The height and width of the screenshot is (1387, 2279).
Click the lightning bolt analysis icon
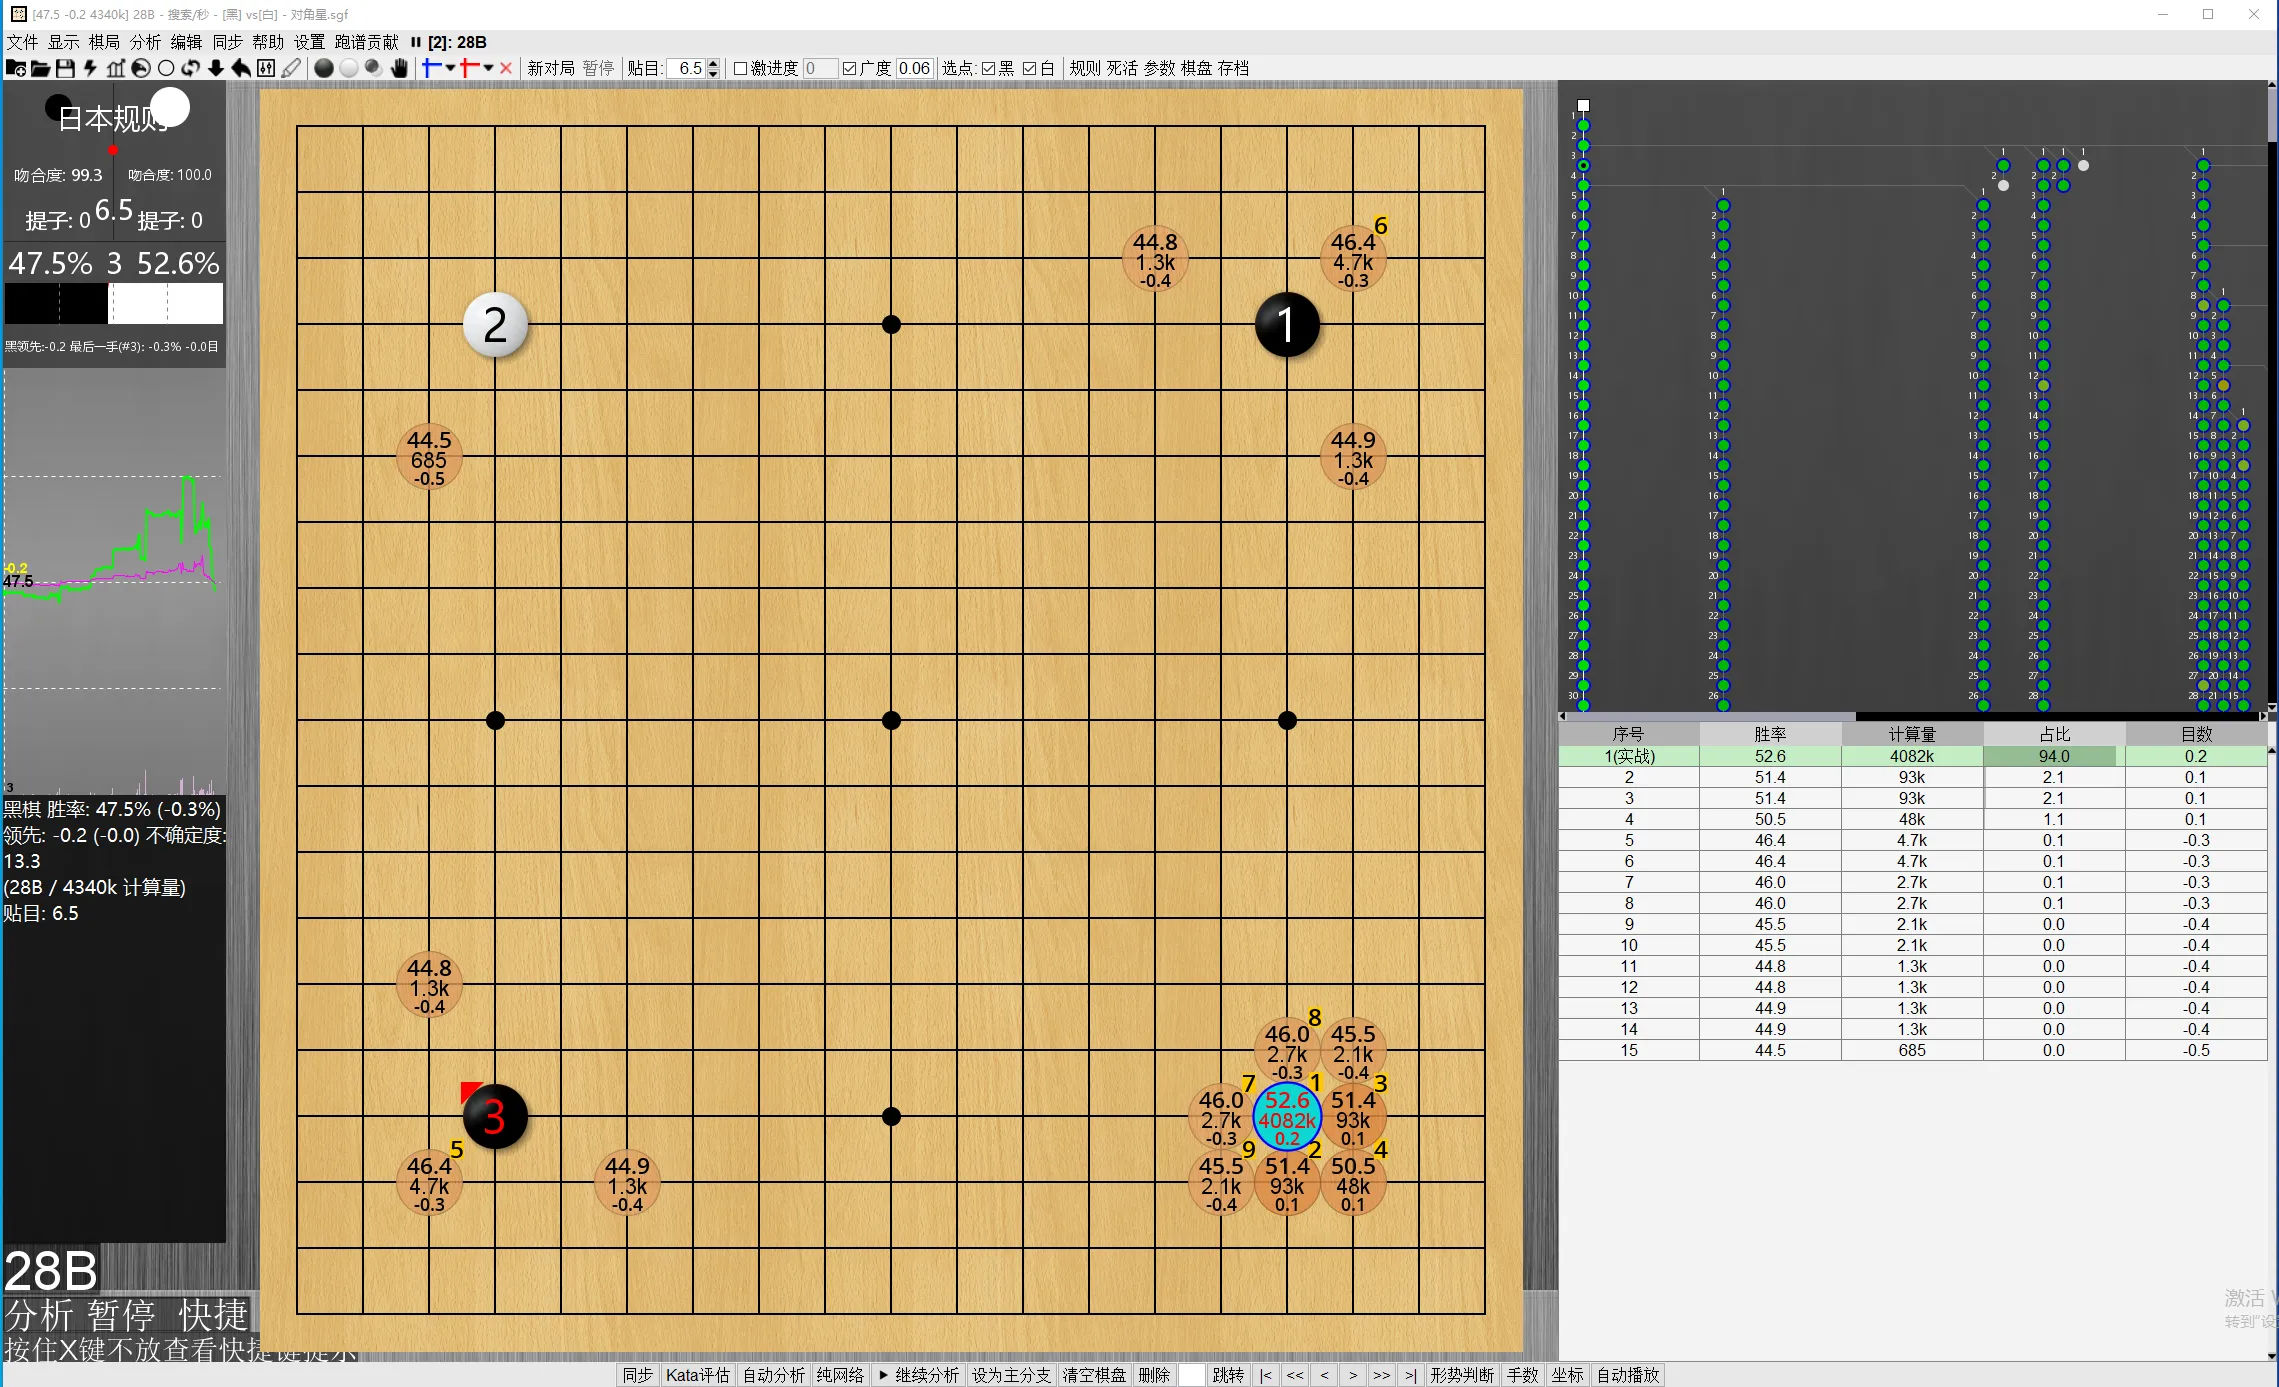90,68
